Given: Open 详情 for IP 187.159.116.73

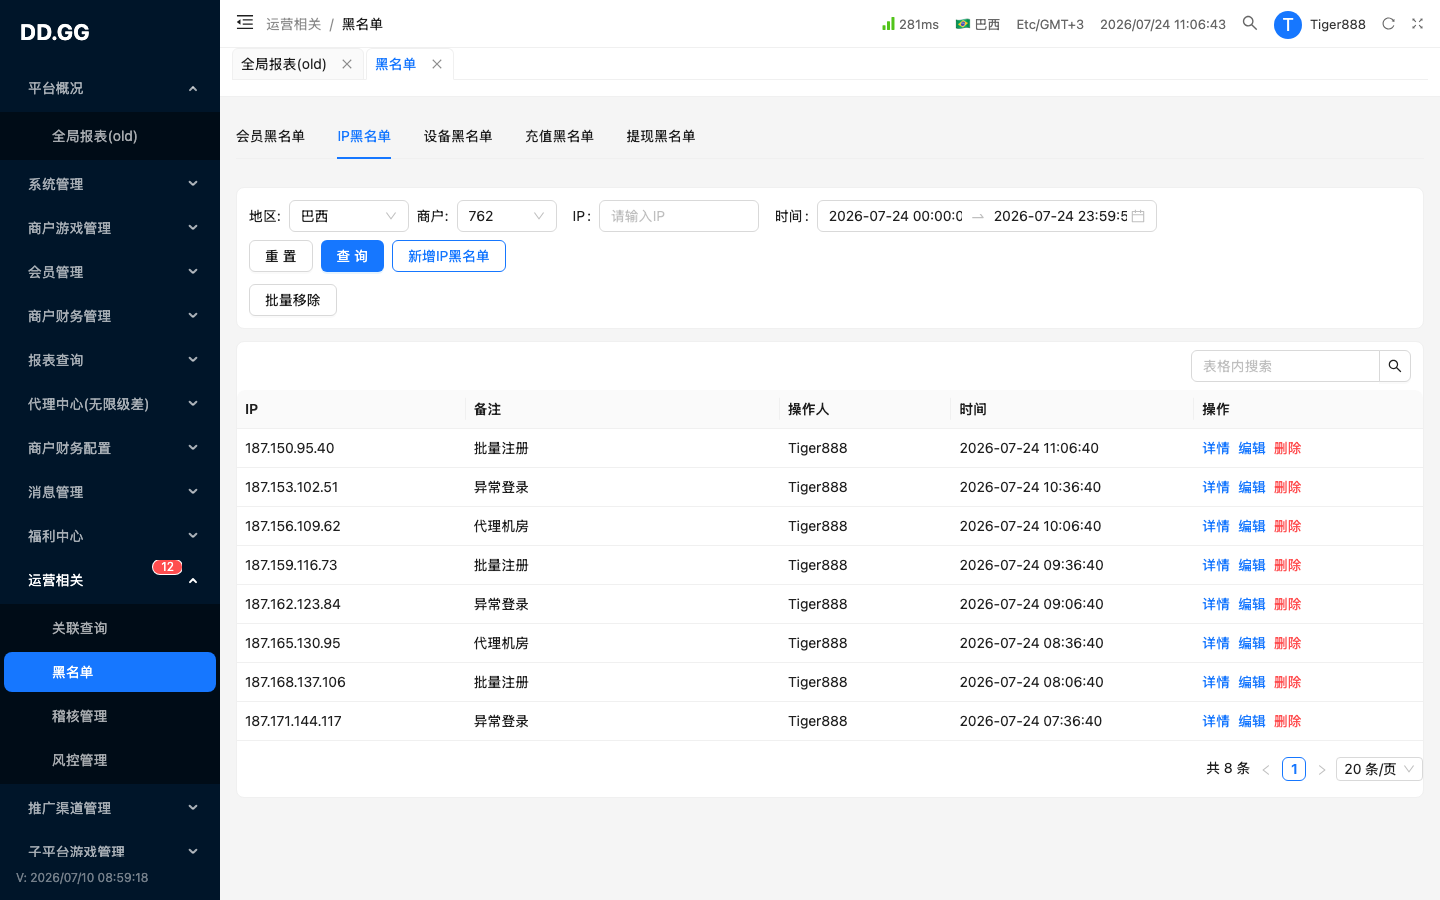Looking at the screenshot, I should [1216, 565].
